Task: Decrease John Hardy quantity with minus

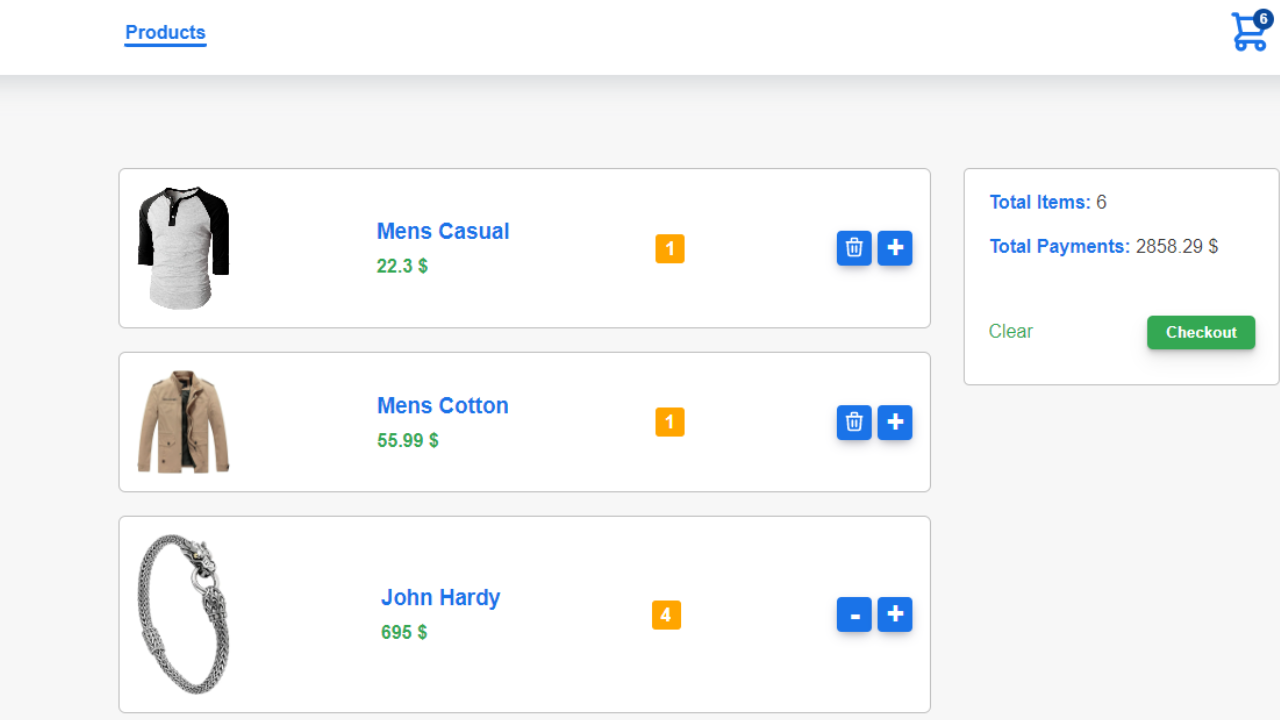Action: tap(854, 615)
